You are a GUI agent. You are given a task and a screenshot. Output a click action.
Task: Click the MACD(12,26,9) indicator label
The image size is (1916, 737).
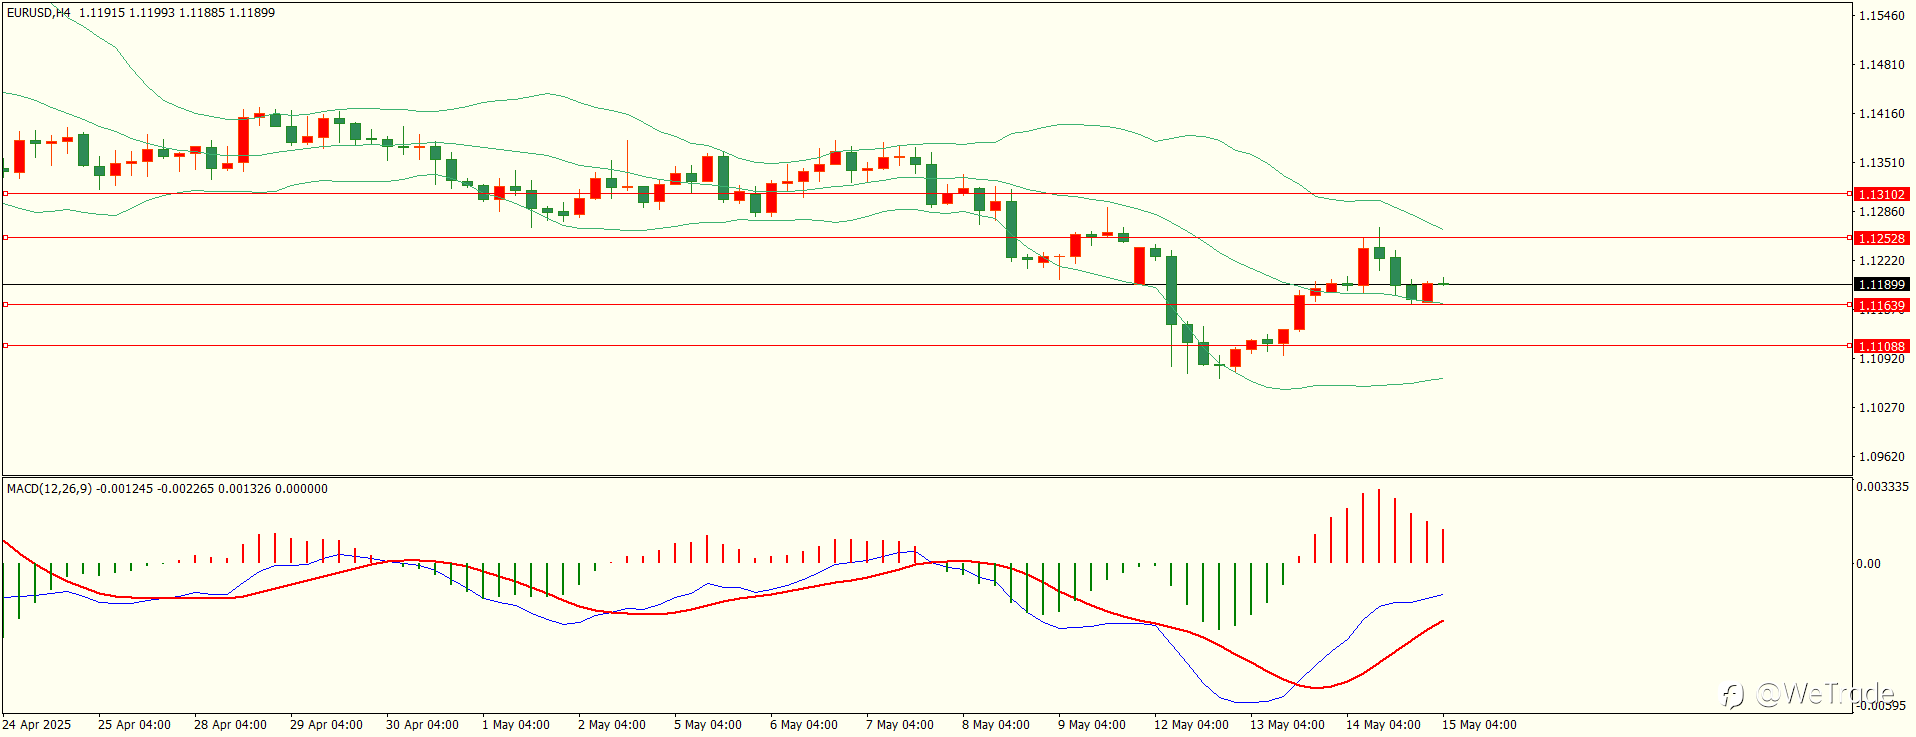[49, 489]
